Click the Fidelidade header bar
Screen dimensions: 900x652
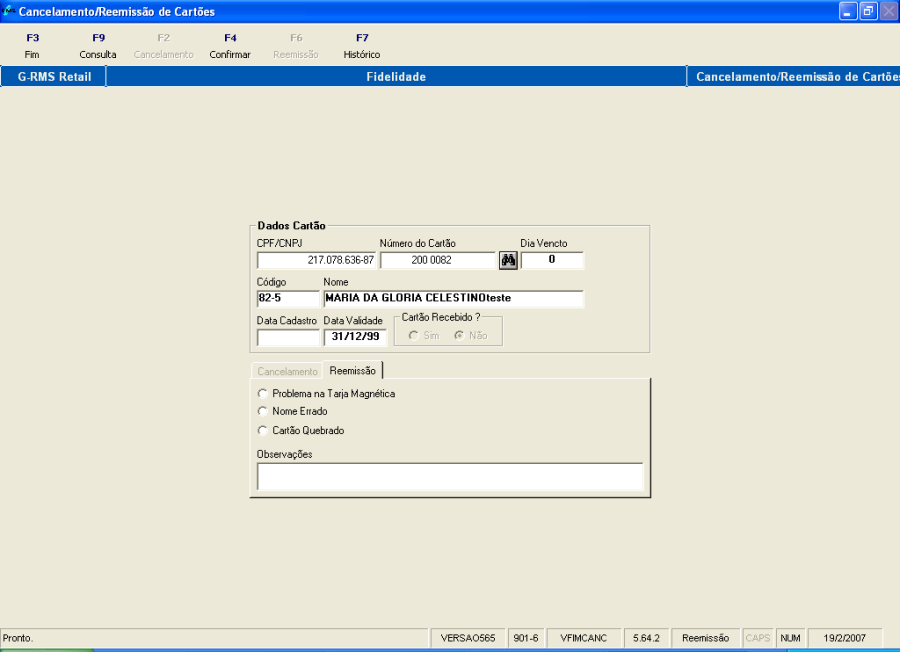(x=396, y=77)
